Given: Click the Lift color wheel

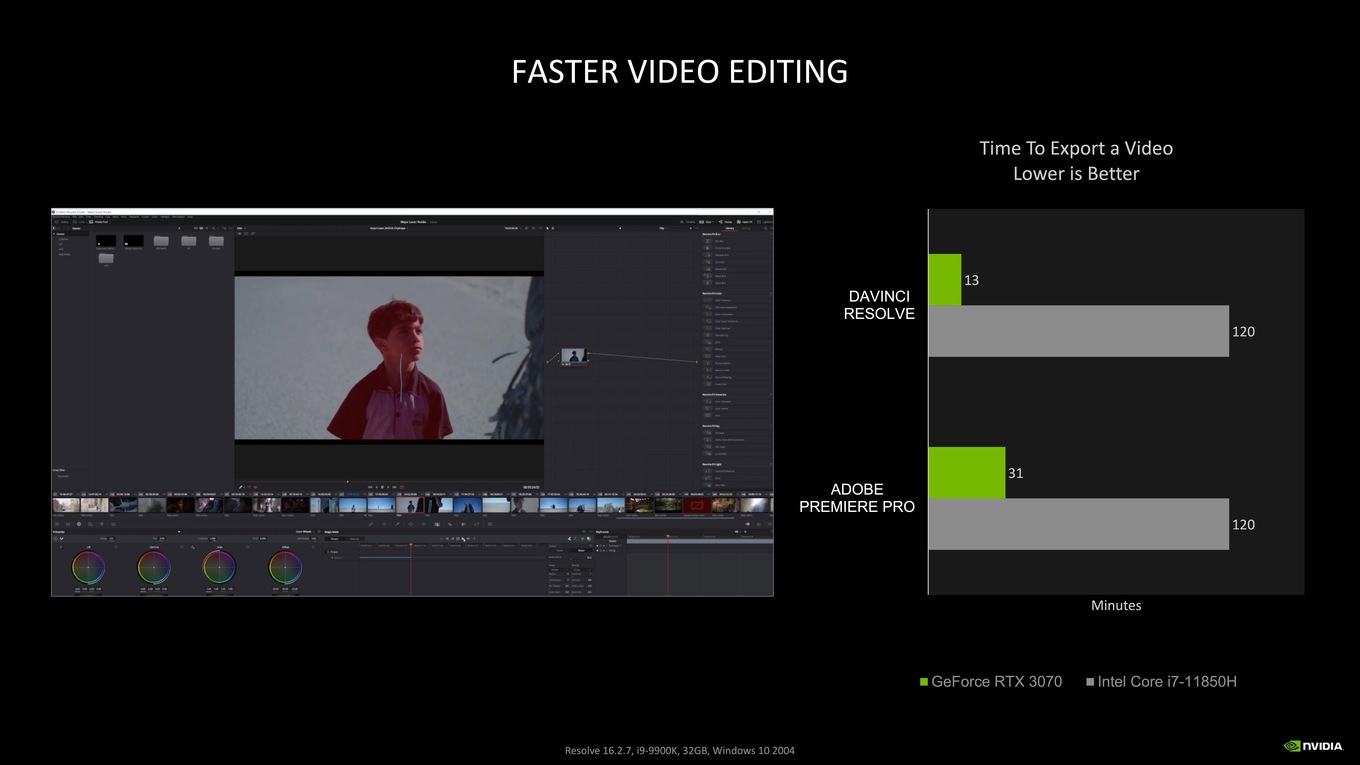Looking at the screenshot, I should (x=88, y=568).
